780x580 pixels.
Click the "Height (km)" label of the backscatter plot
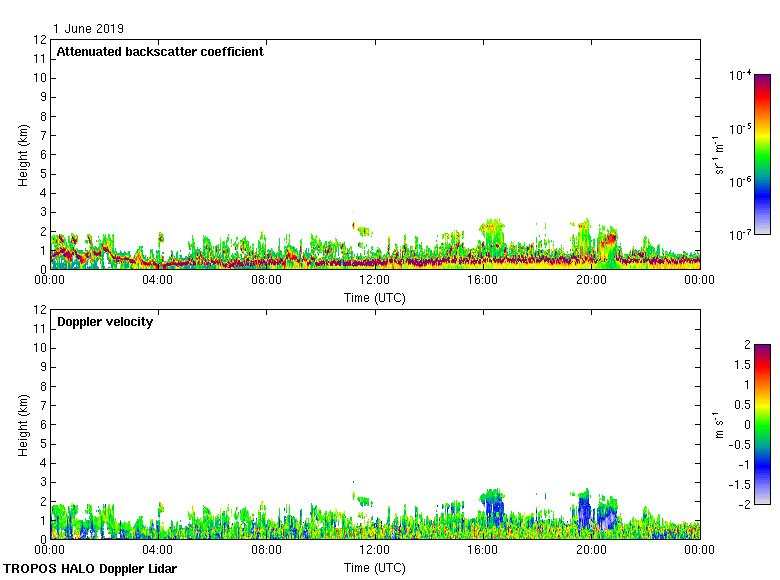point(23,155)
